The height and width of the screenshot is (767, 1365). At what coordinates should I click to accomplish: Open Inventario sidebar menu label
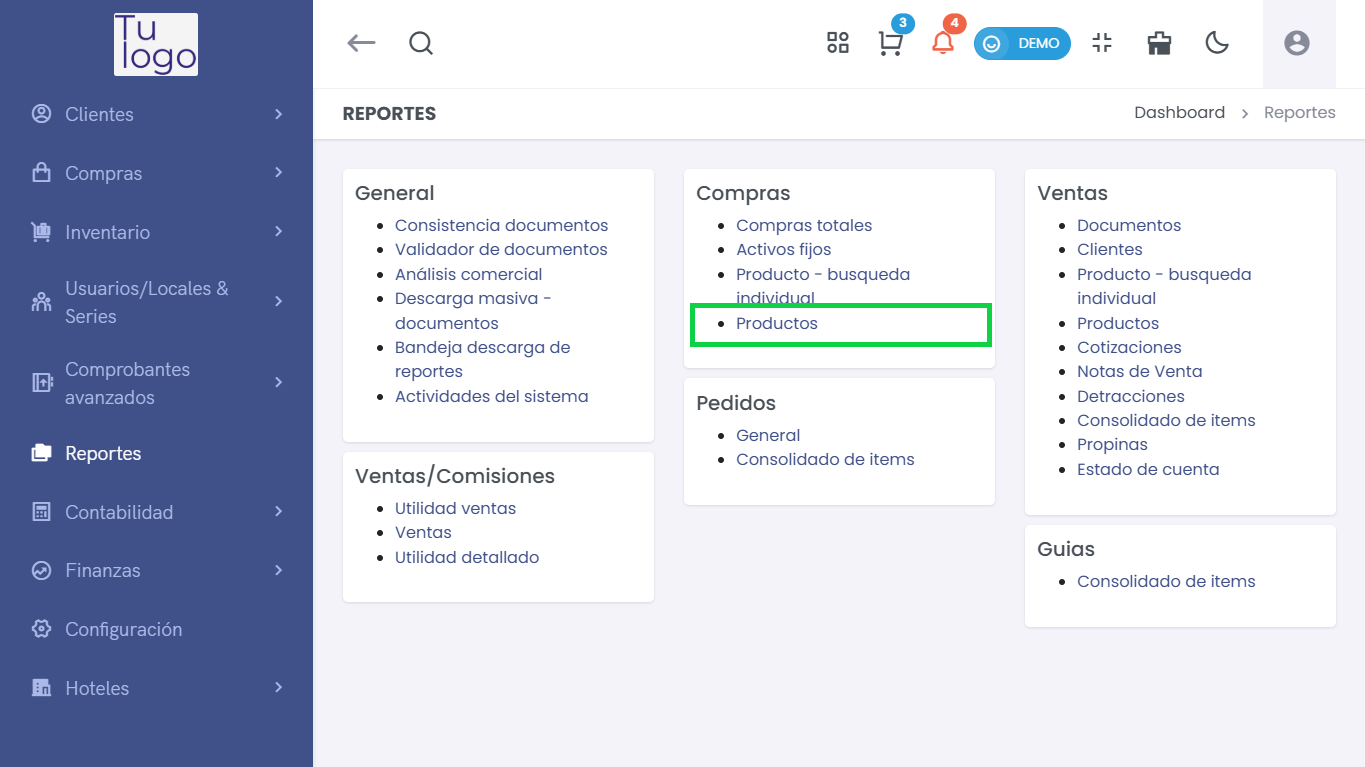(107, 232)
